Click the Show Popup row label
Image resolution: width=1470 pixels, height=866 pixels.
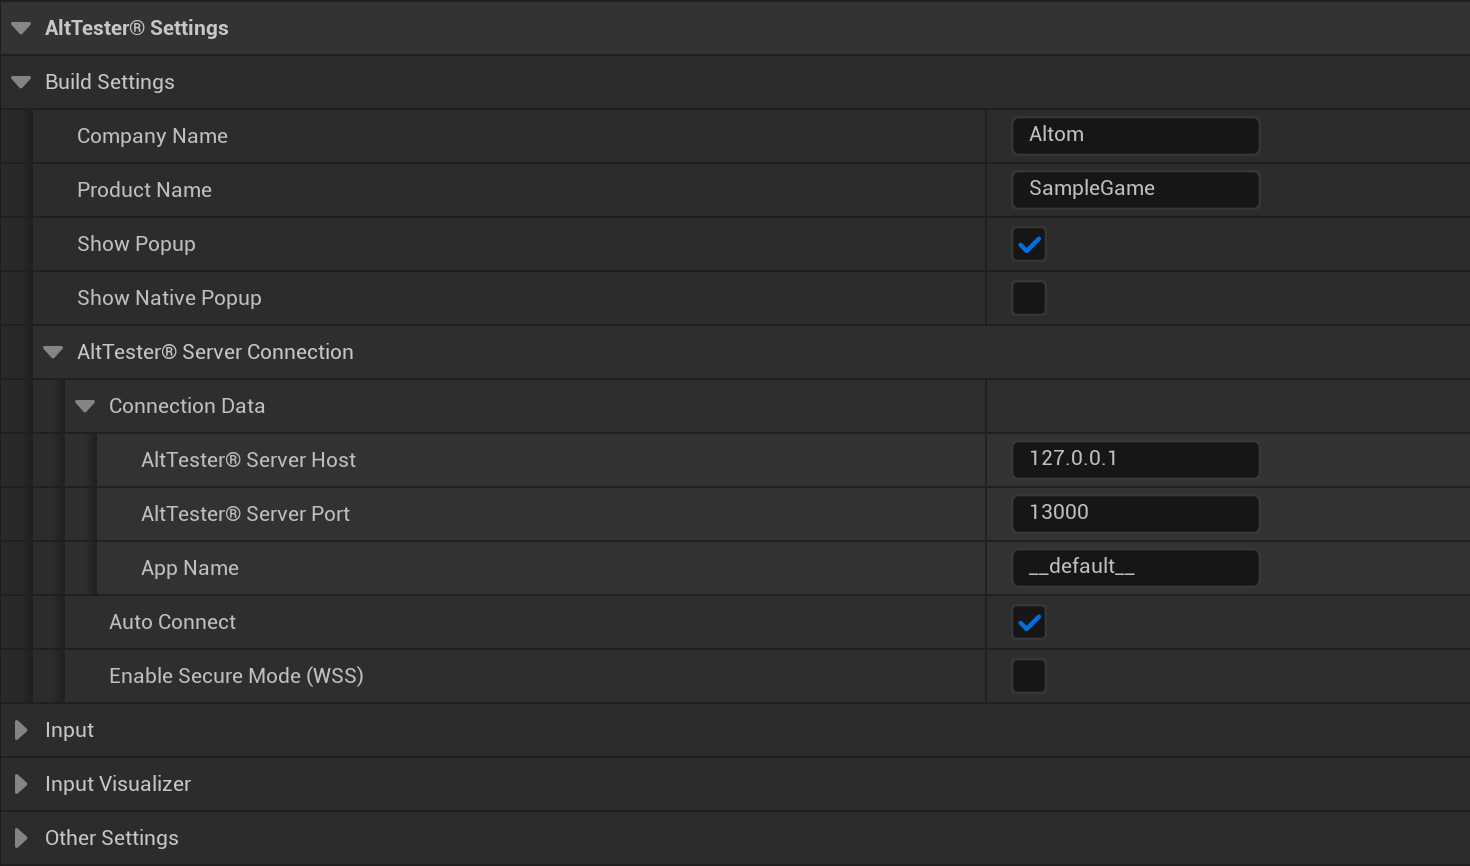tap(136, 244)
